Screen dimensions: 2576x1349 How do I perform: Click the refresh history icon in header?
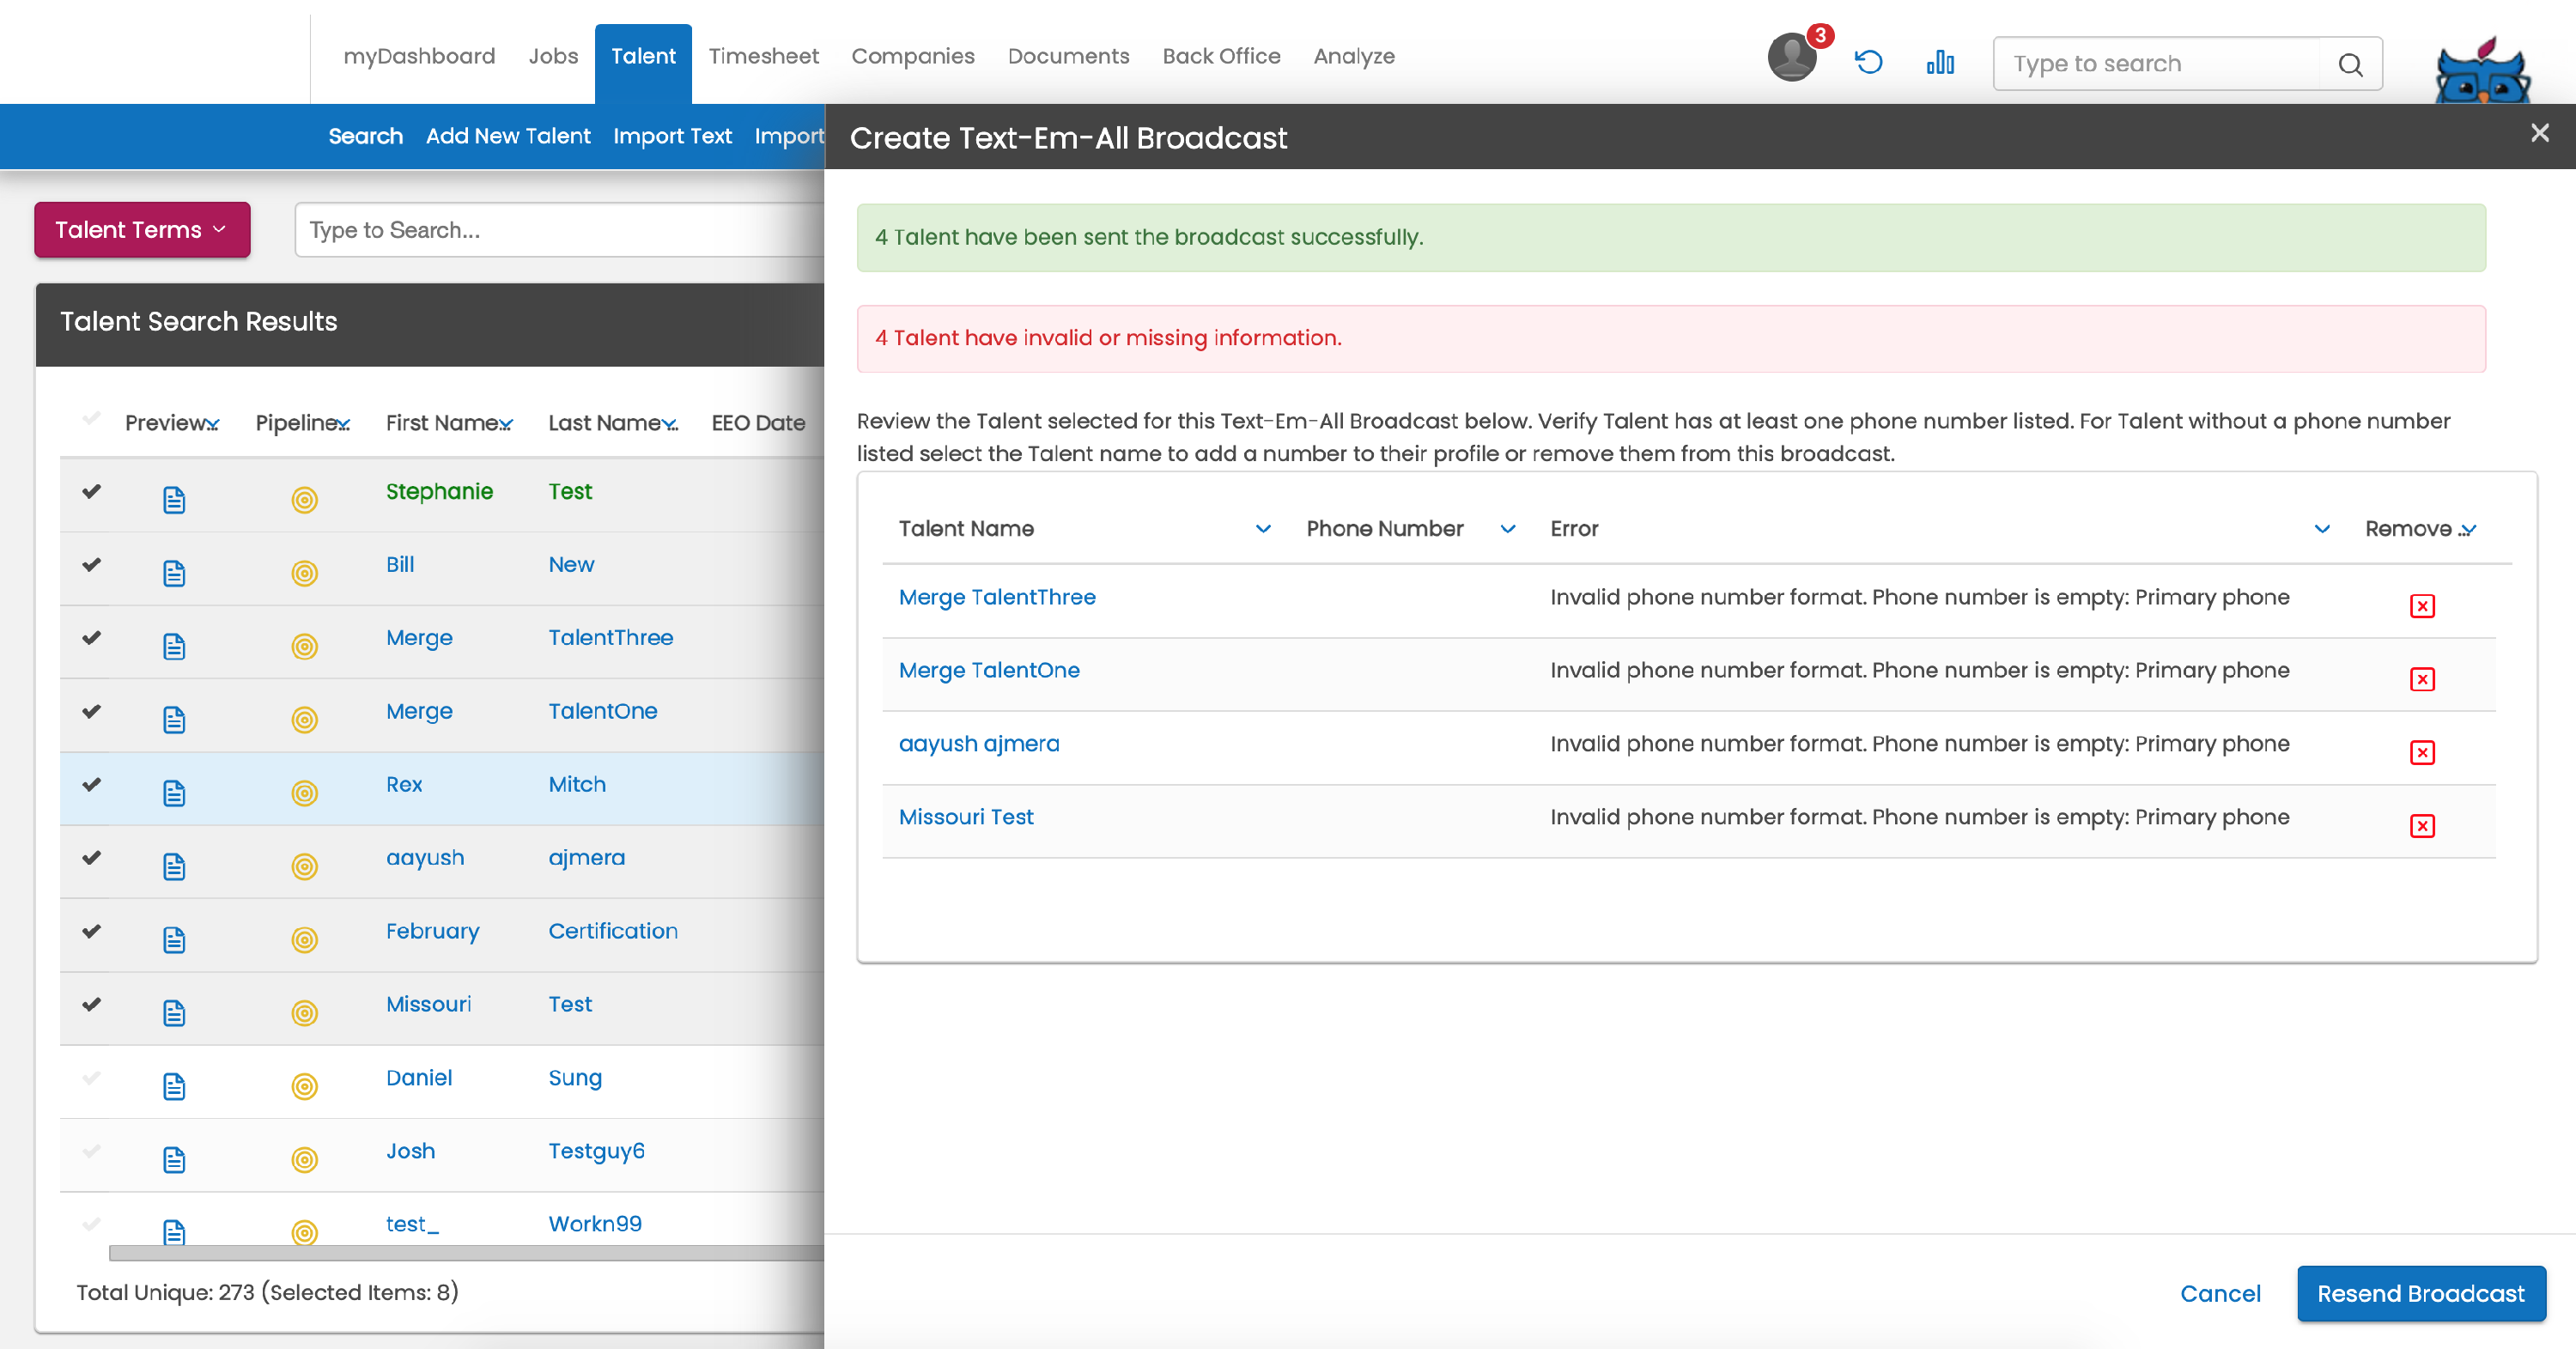coord(1868,62)
